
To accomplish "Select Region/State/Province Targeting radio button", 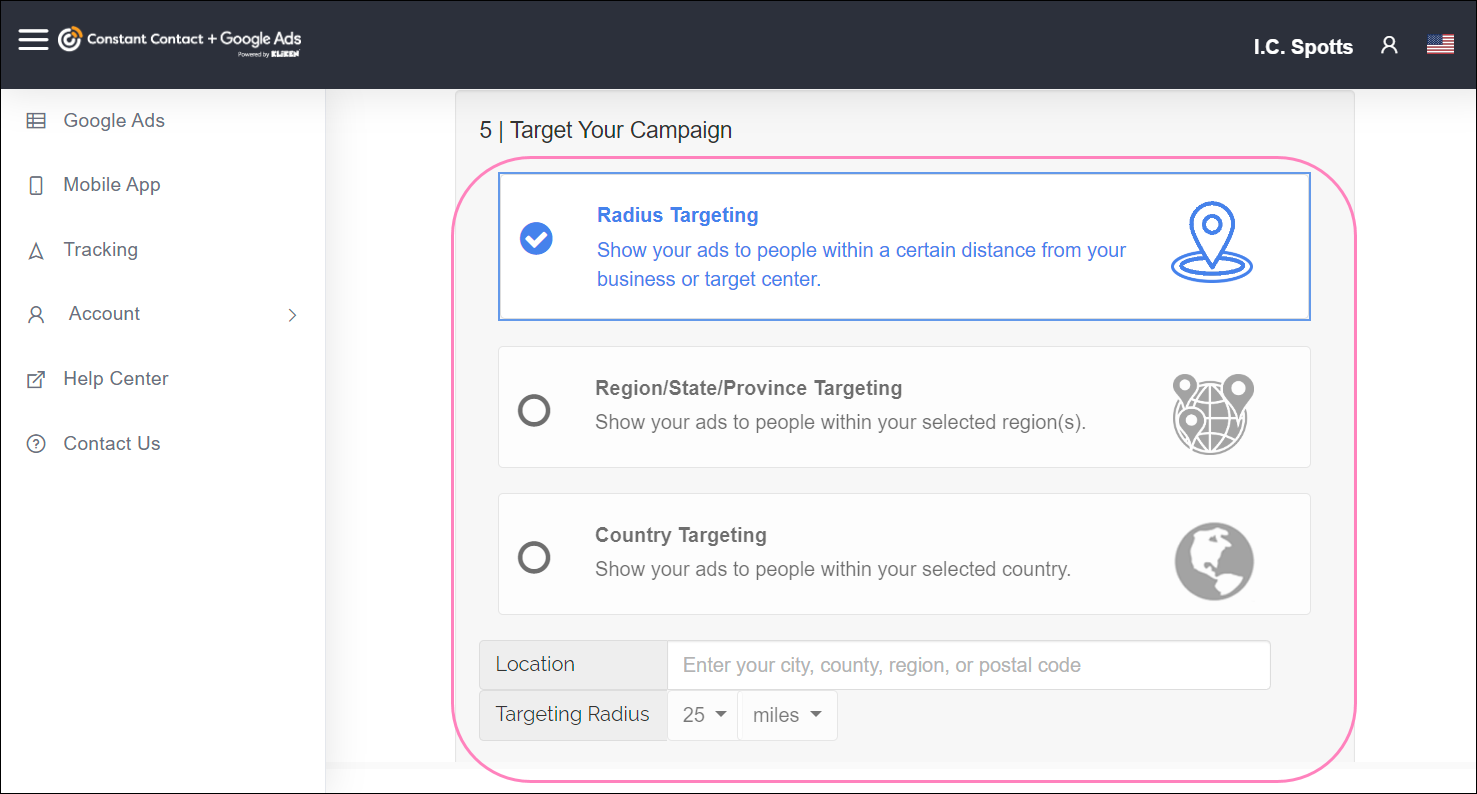I will pos(534,410).
